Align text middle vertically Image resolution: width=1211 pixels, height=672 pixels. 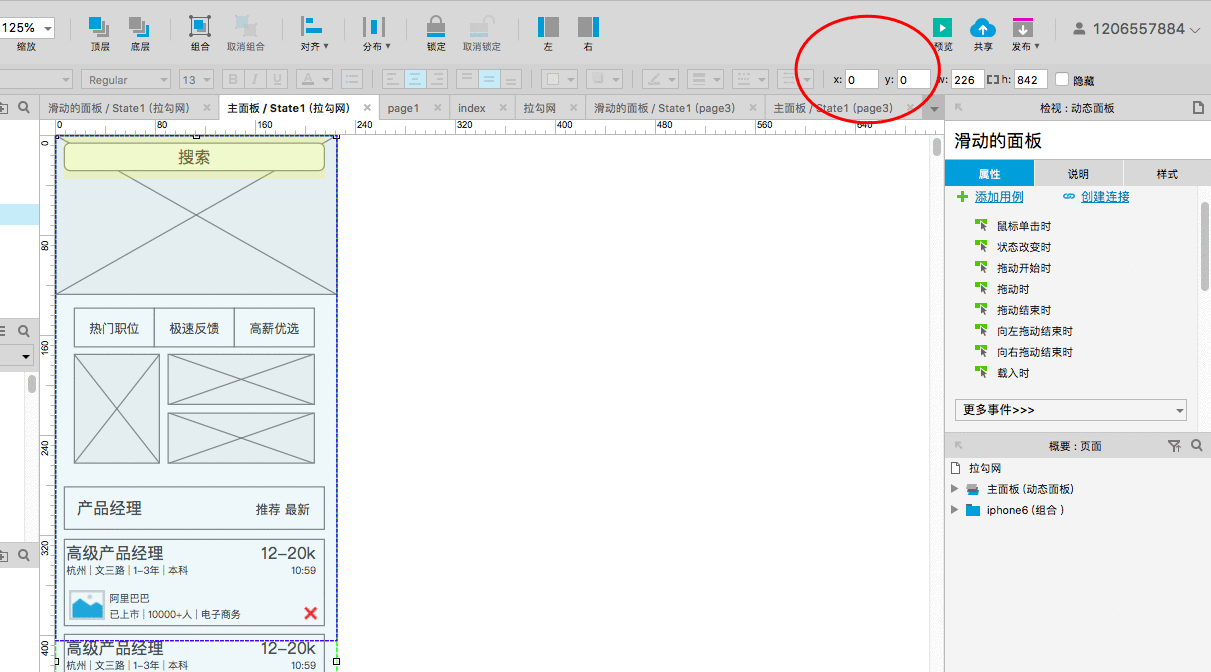[489, 79]
